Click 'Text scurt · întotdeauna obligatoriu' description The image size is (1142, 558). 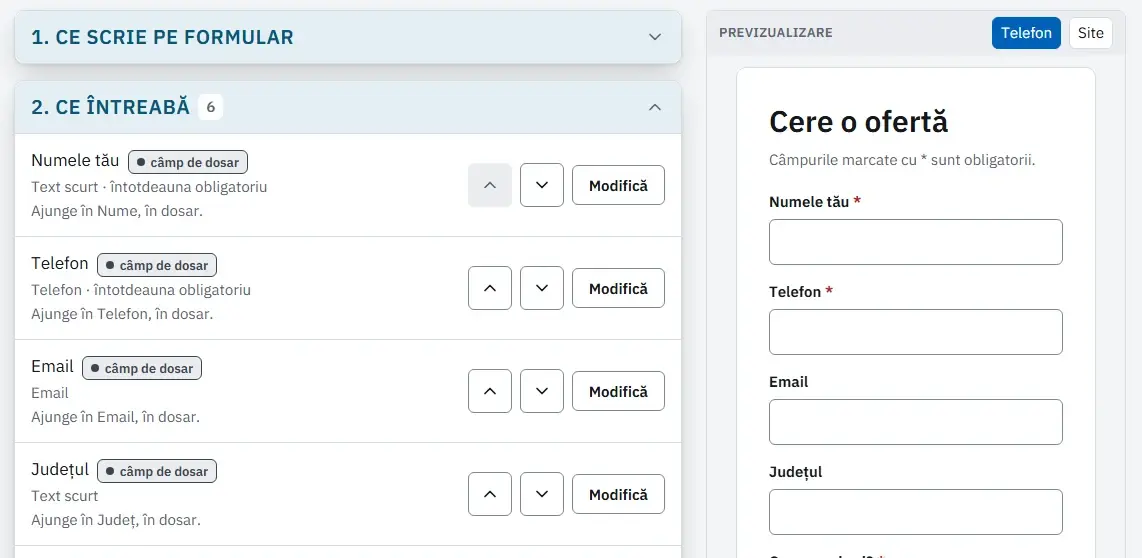(149, 187)
